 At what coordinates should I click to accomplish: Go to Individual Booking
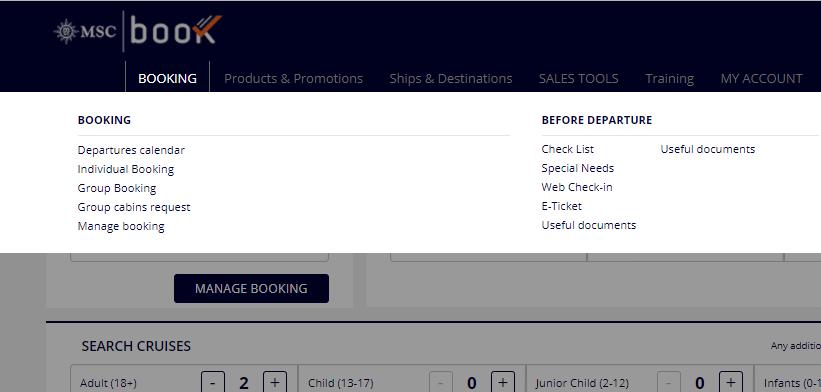[126, 169]
